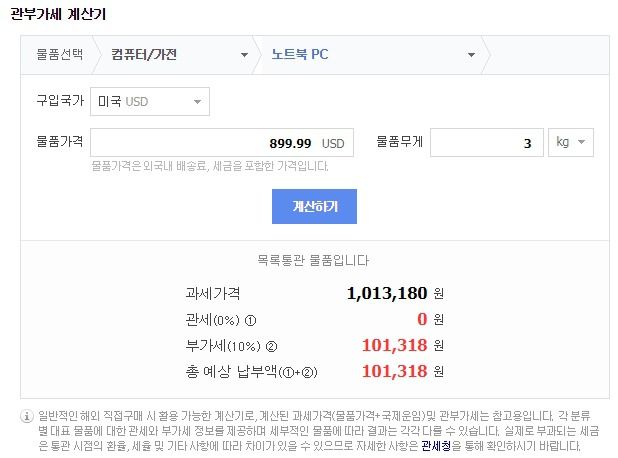Click the 관부가세 계산기 heading

pos(58,15)
